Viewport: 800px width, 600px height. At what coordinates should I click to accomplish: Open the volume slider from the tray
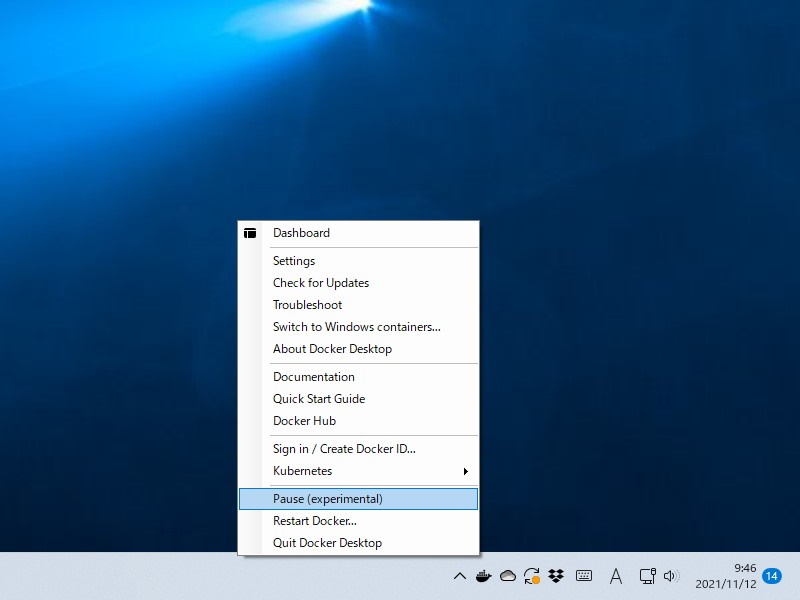pyautogui.click(x=671, y=576)
